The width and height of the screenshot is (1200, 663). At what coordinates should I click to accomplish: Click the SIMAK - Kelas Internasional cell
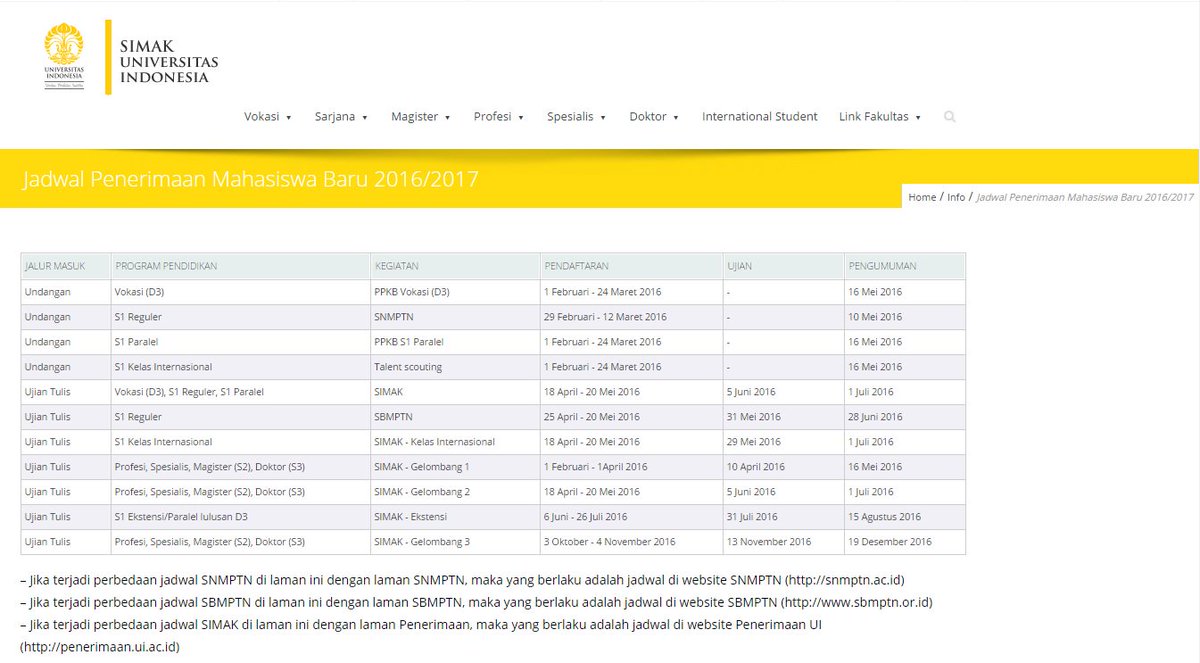coord(455,442)
